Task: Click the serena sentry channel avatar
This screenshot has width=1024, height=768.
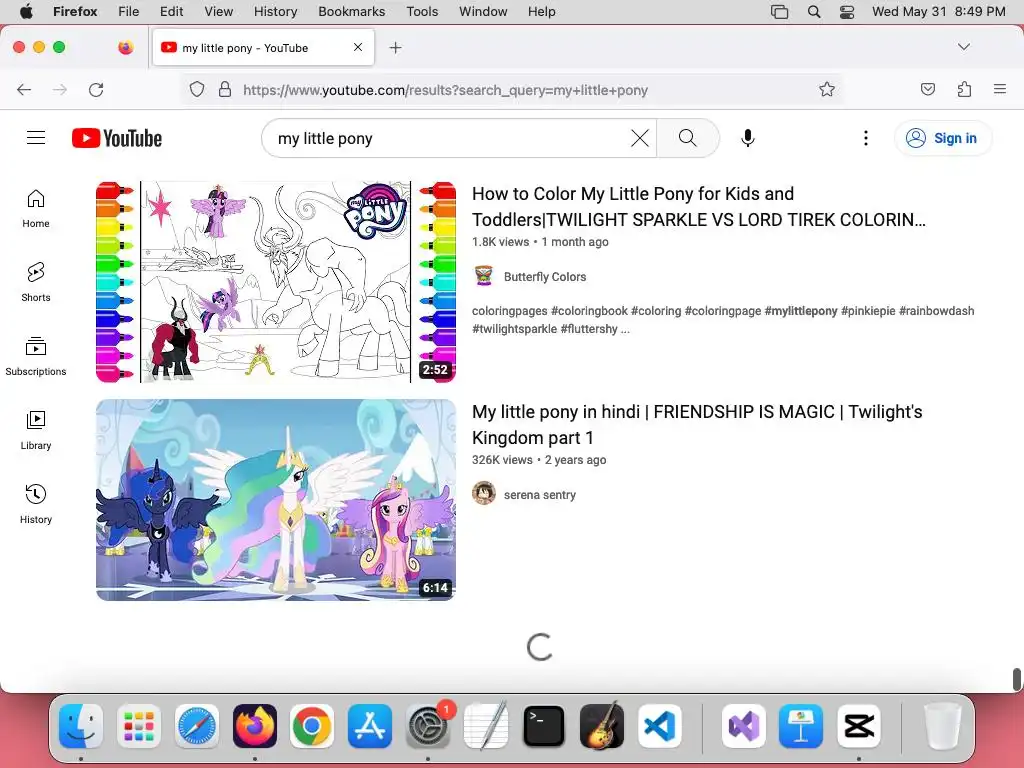Action: pyautogui.click(x=484, y=494)
